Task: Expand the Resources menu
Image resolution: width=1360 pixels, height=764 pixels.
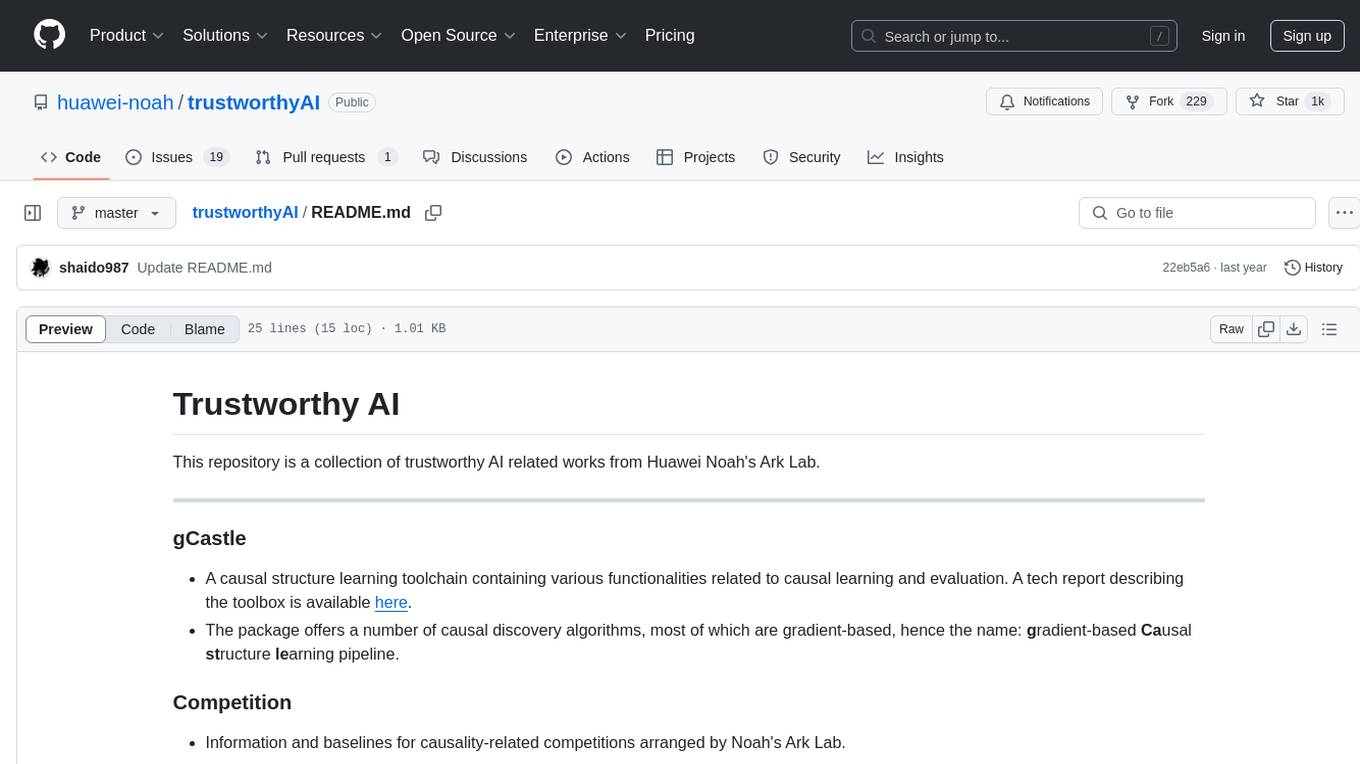Action: click(334, 35)
